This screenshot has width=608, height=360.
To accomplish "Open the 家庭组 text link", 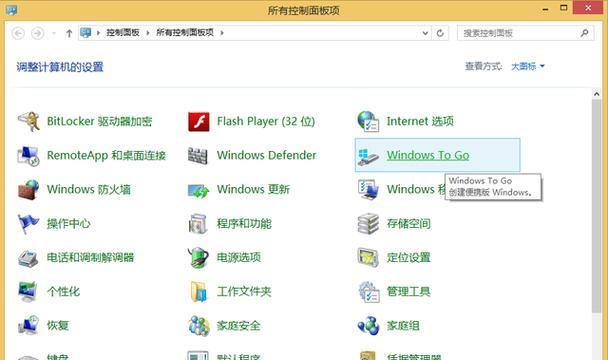I will [x=403, y=325].
